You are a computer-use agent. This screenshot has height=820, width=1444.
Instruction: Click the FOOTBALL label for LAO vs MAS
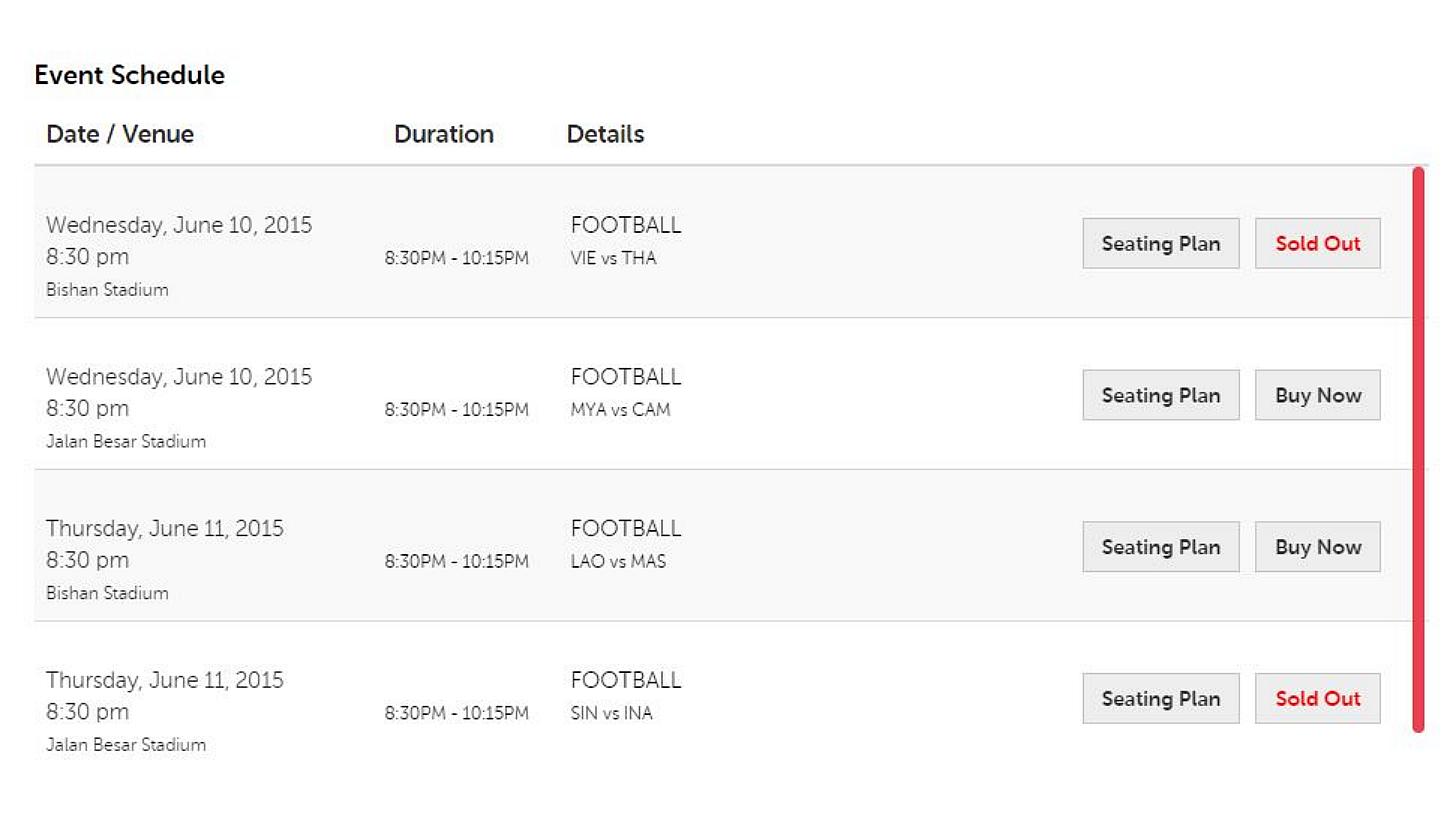(x=625, y=528)
